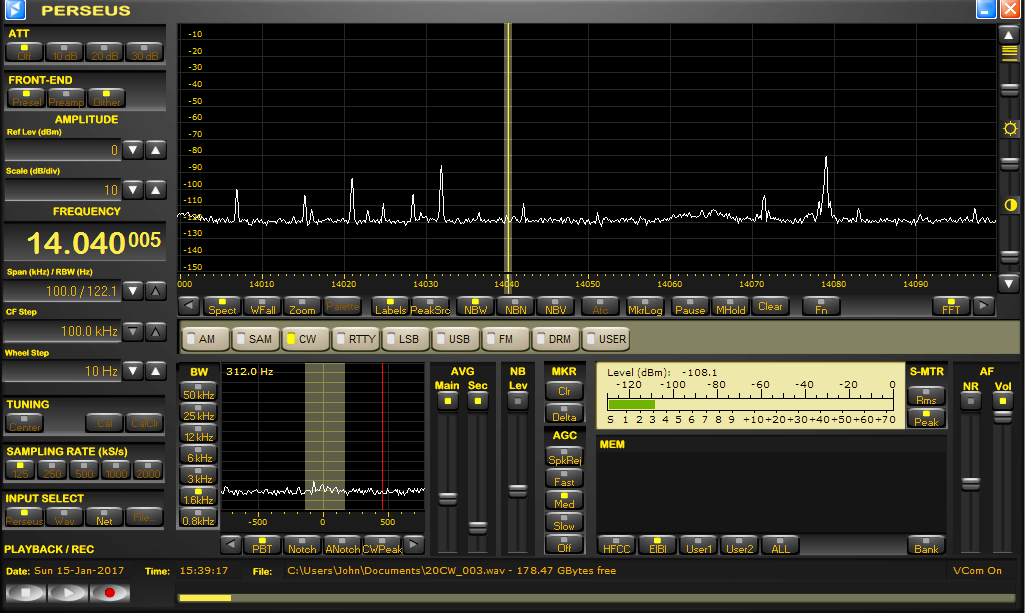Decrease the Scale dB/div value

[133, 190]
